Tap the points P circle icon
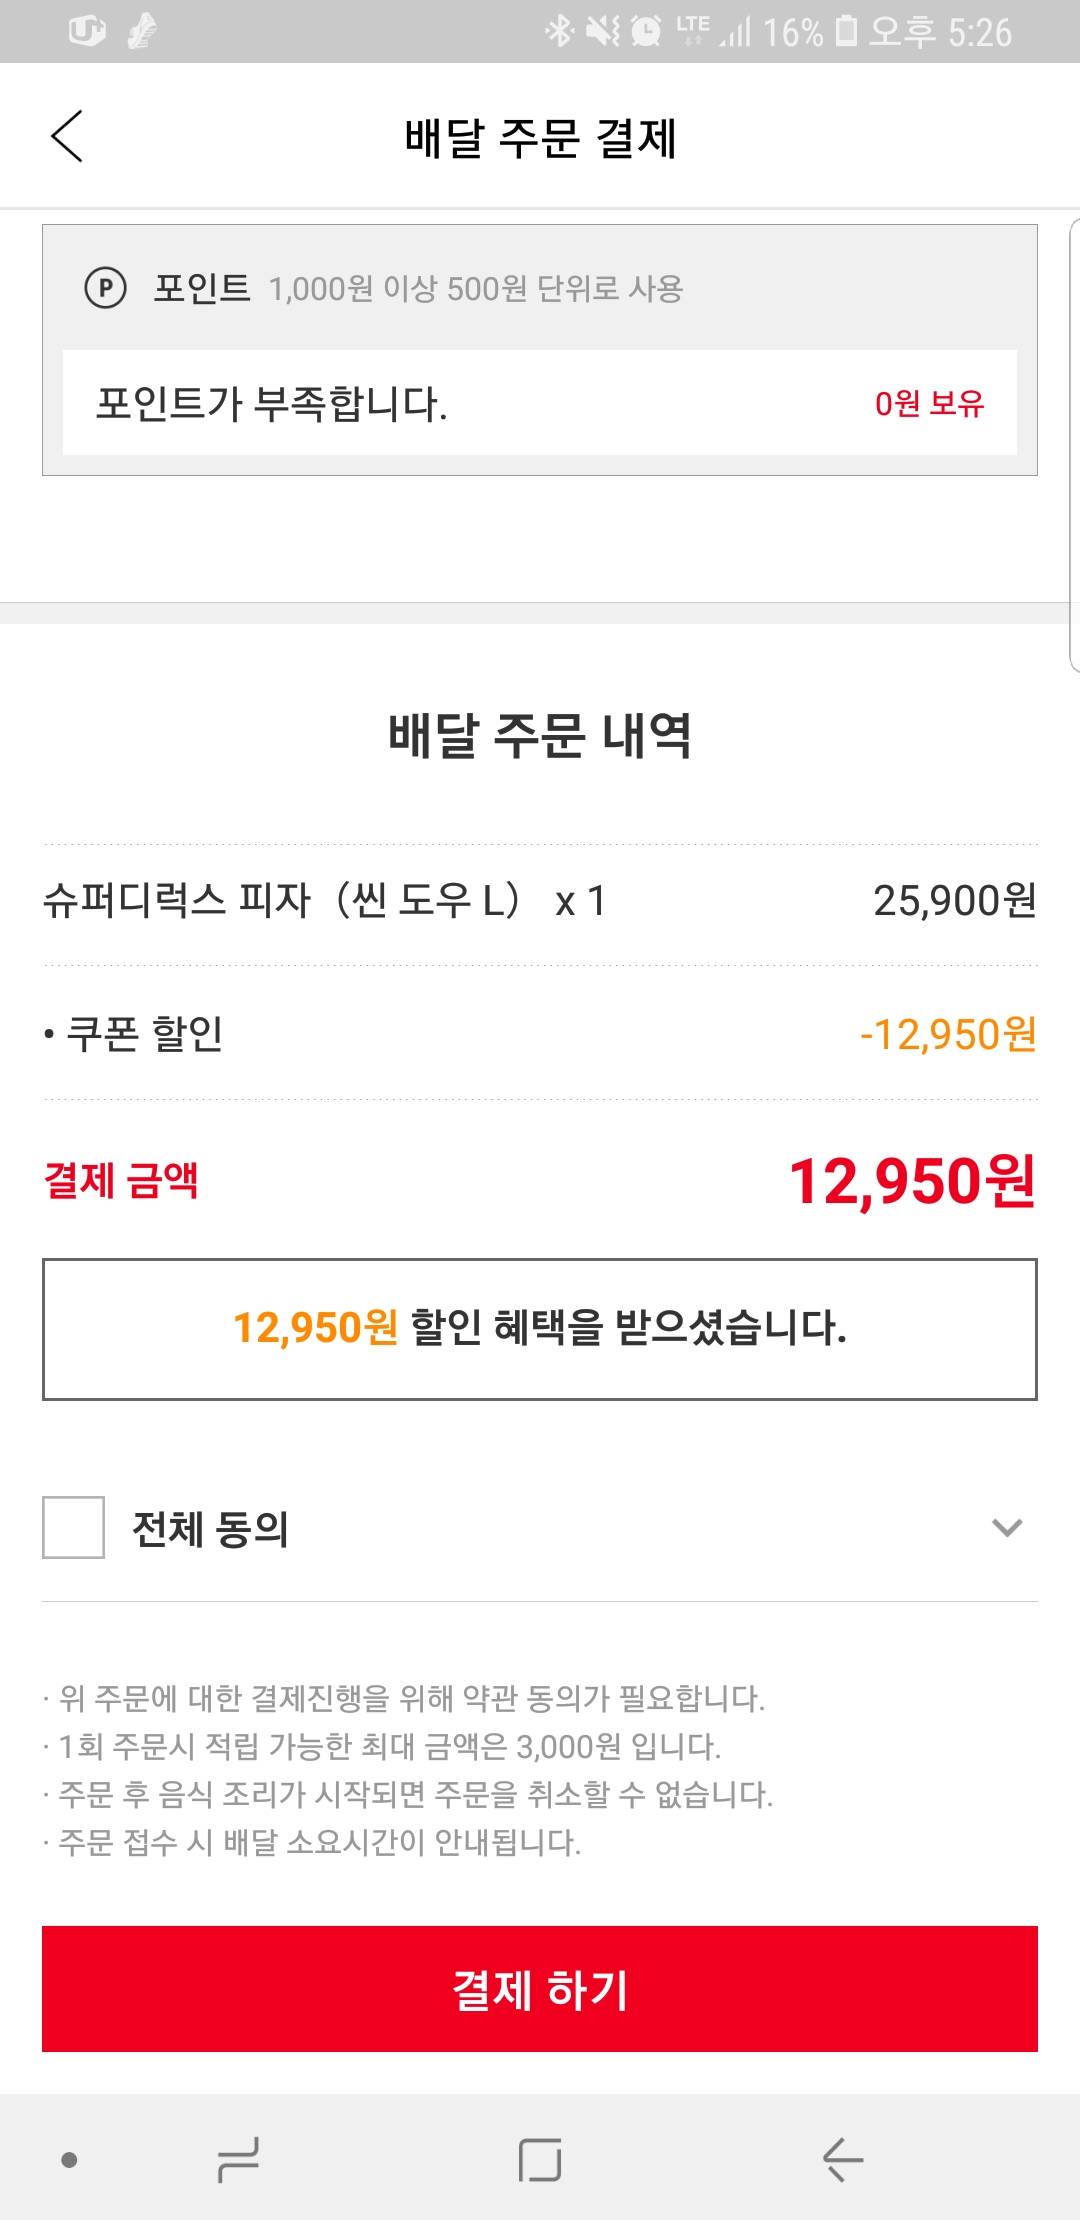The image size is (1080, 2220). (x=105, y=288)
